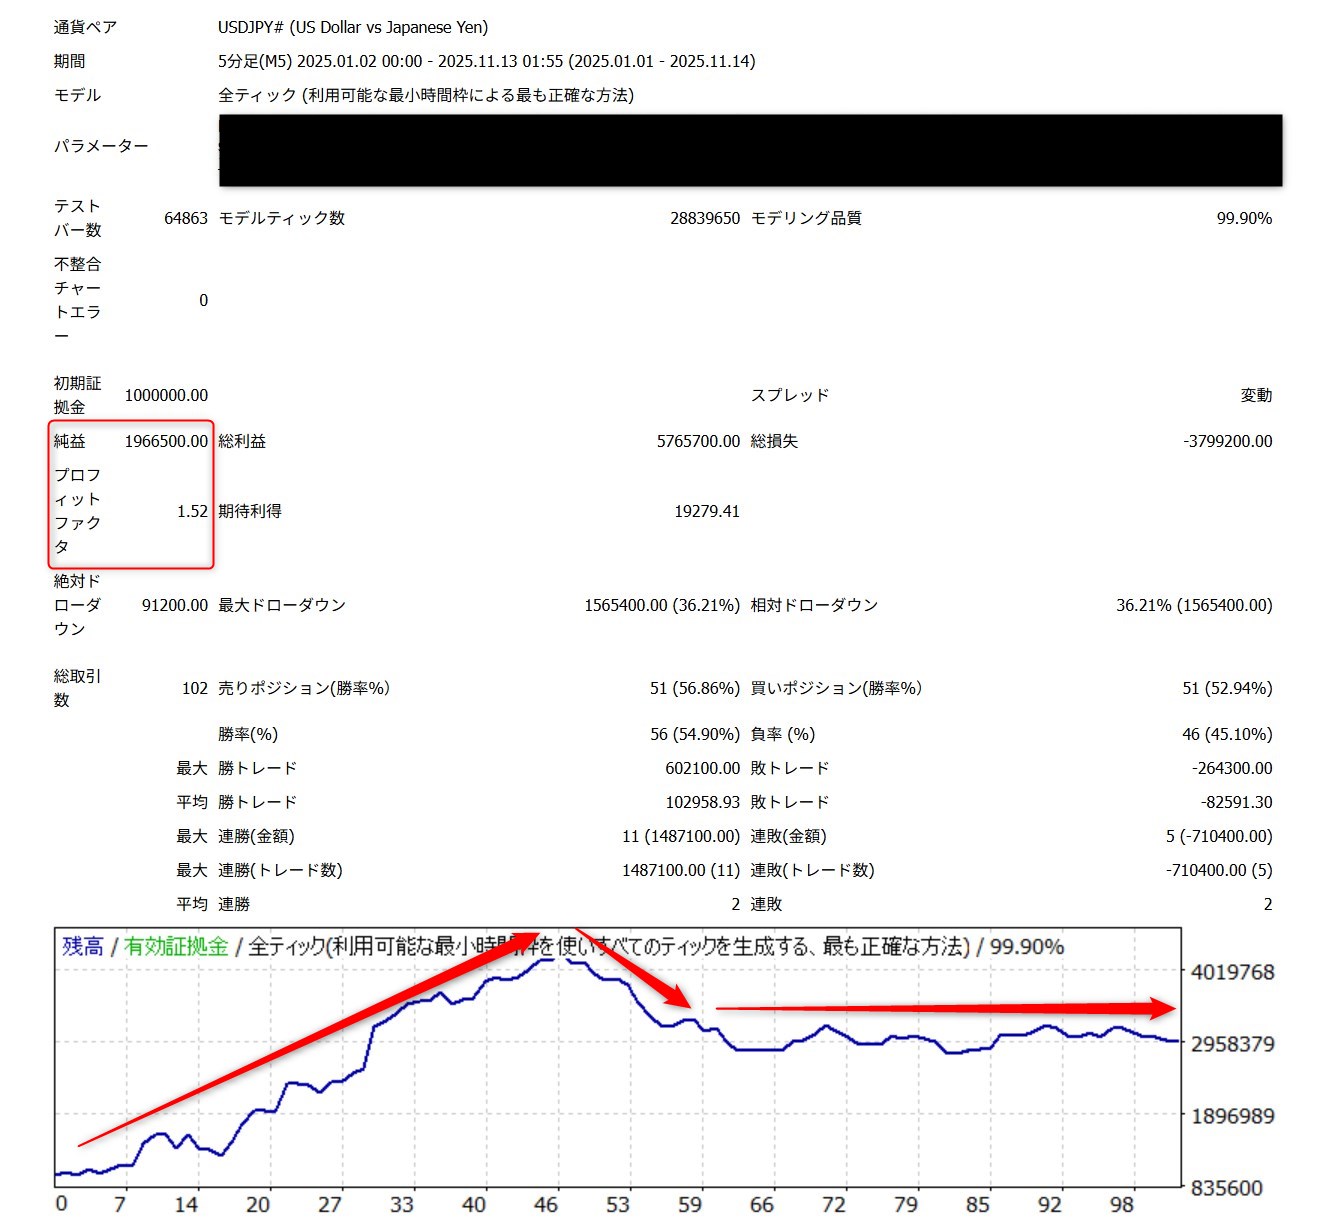Viewport: 1328px width, 1223px height.
Task: Click the initial deposit value 1000000.00
Action: (166, 395)
